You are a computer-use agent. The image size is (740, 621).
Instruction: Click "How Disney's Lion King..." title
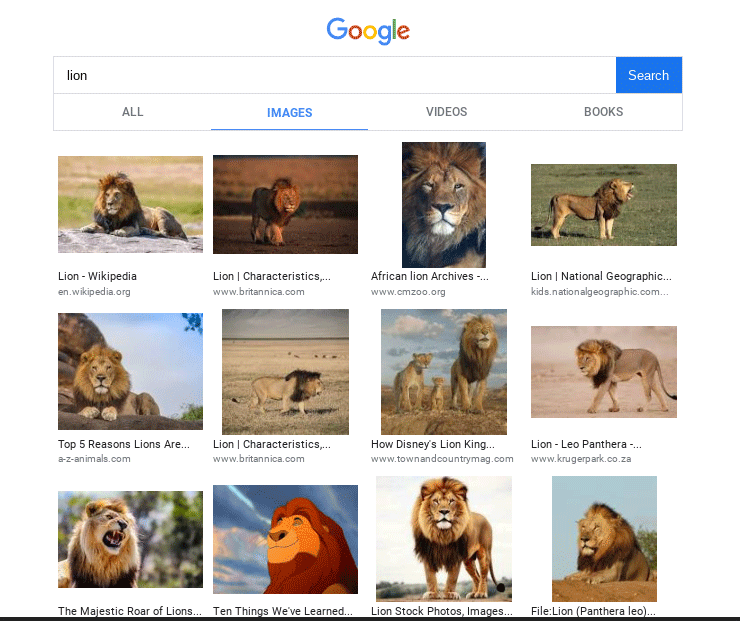(x=433, y=444)
